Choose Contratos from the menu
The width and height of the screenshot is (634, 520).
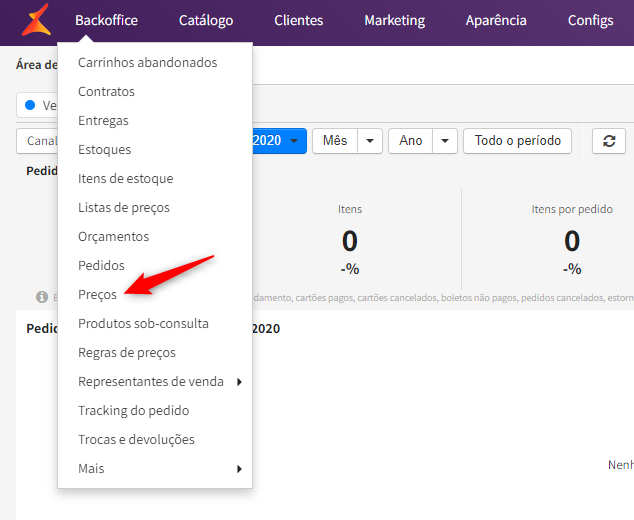point(106,92)
